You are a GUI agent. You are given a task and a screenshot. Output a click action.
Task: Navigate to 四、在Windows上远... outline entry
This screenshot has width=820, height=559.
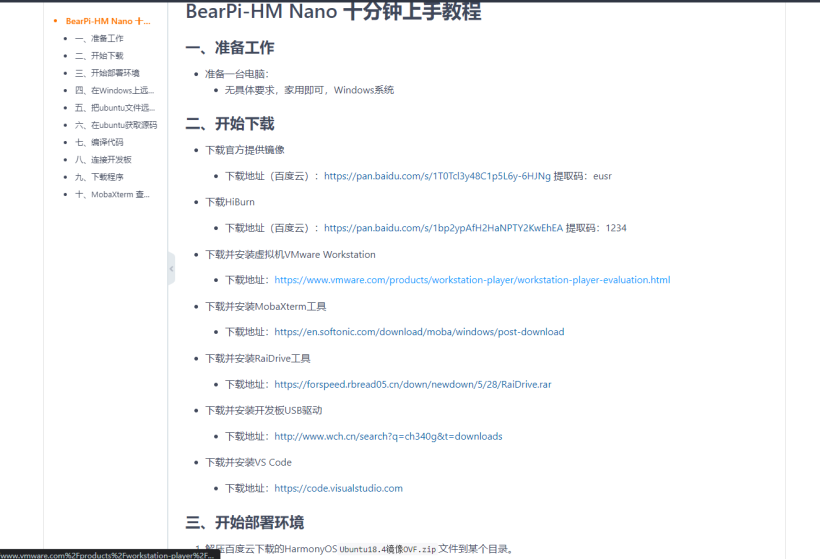[x=115, y=90]
